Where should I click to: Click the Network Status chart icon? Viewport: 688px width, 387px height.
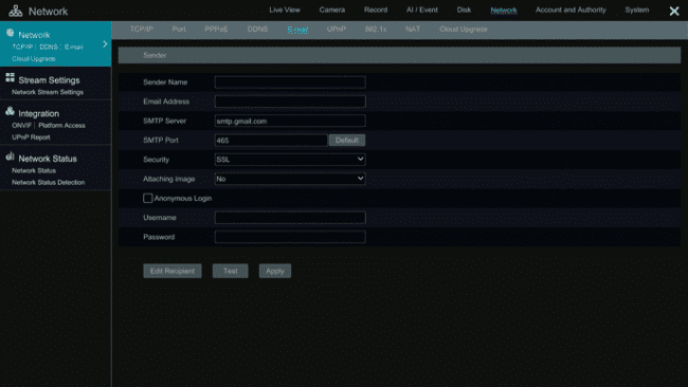pyautogui.click(x=10, y=156)
